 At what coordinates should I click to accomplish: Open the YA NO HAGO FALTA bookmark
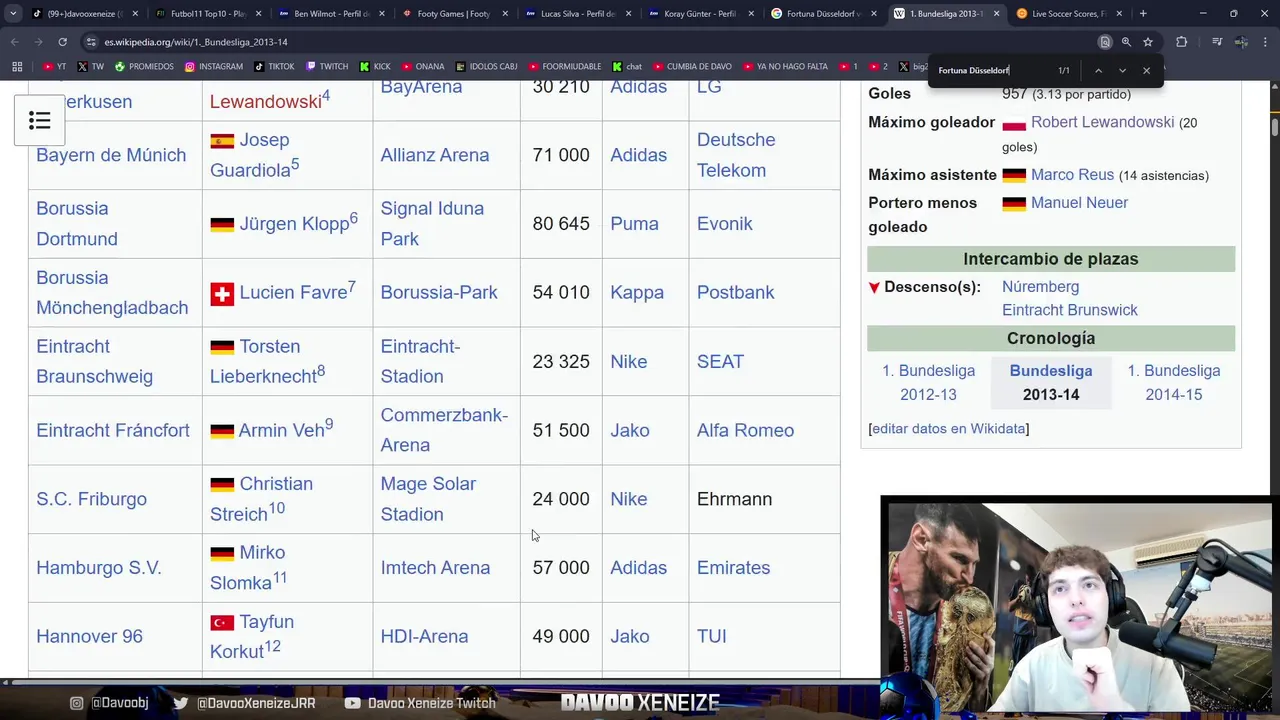[x=784, y=67]
